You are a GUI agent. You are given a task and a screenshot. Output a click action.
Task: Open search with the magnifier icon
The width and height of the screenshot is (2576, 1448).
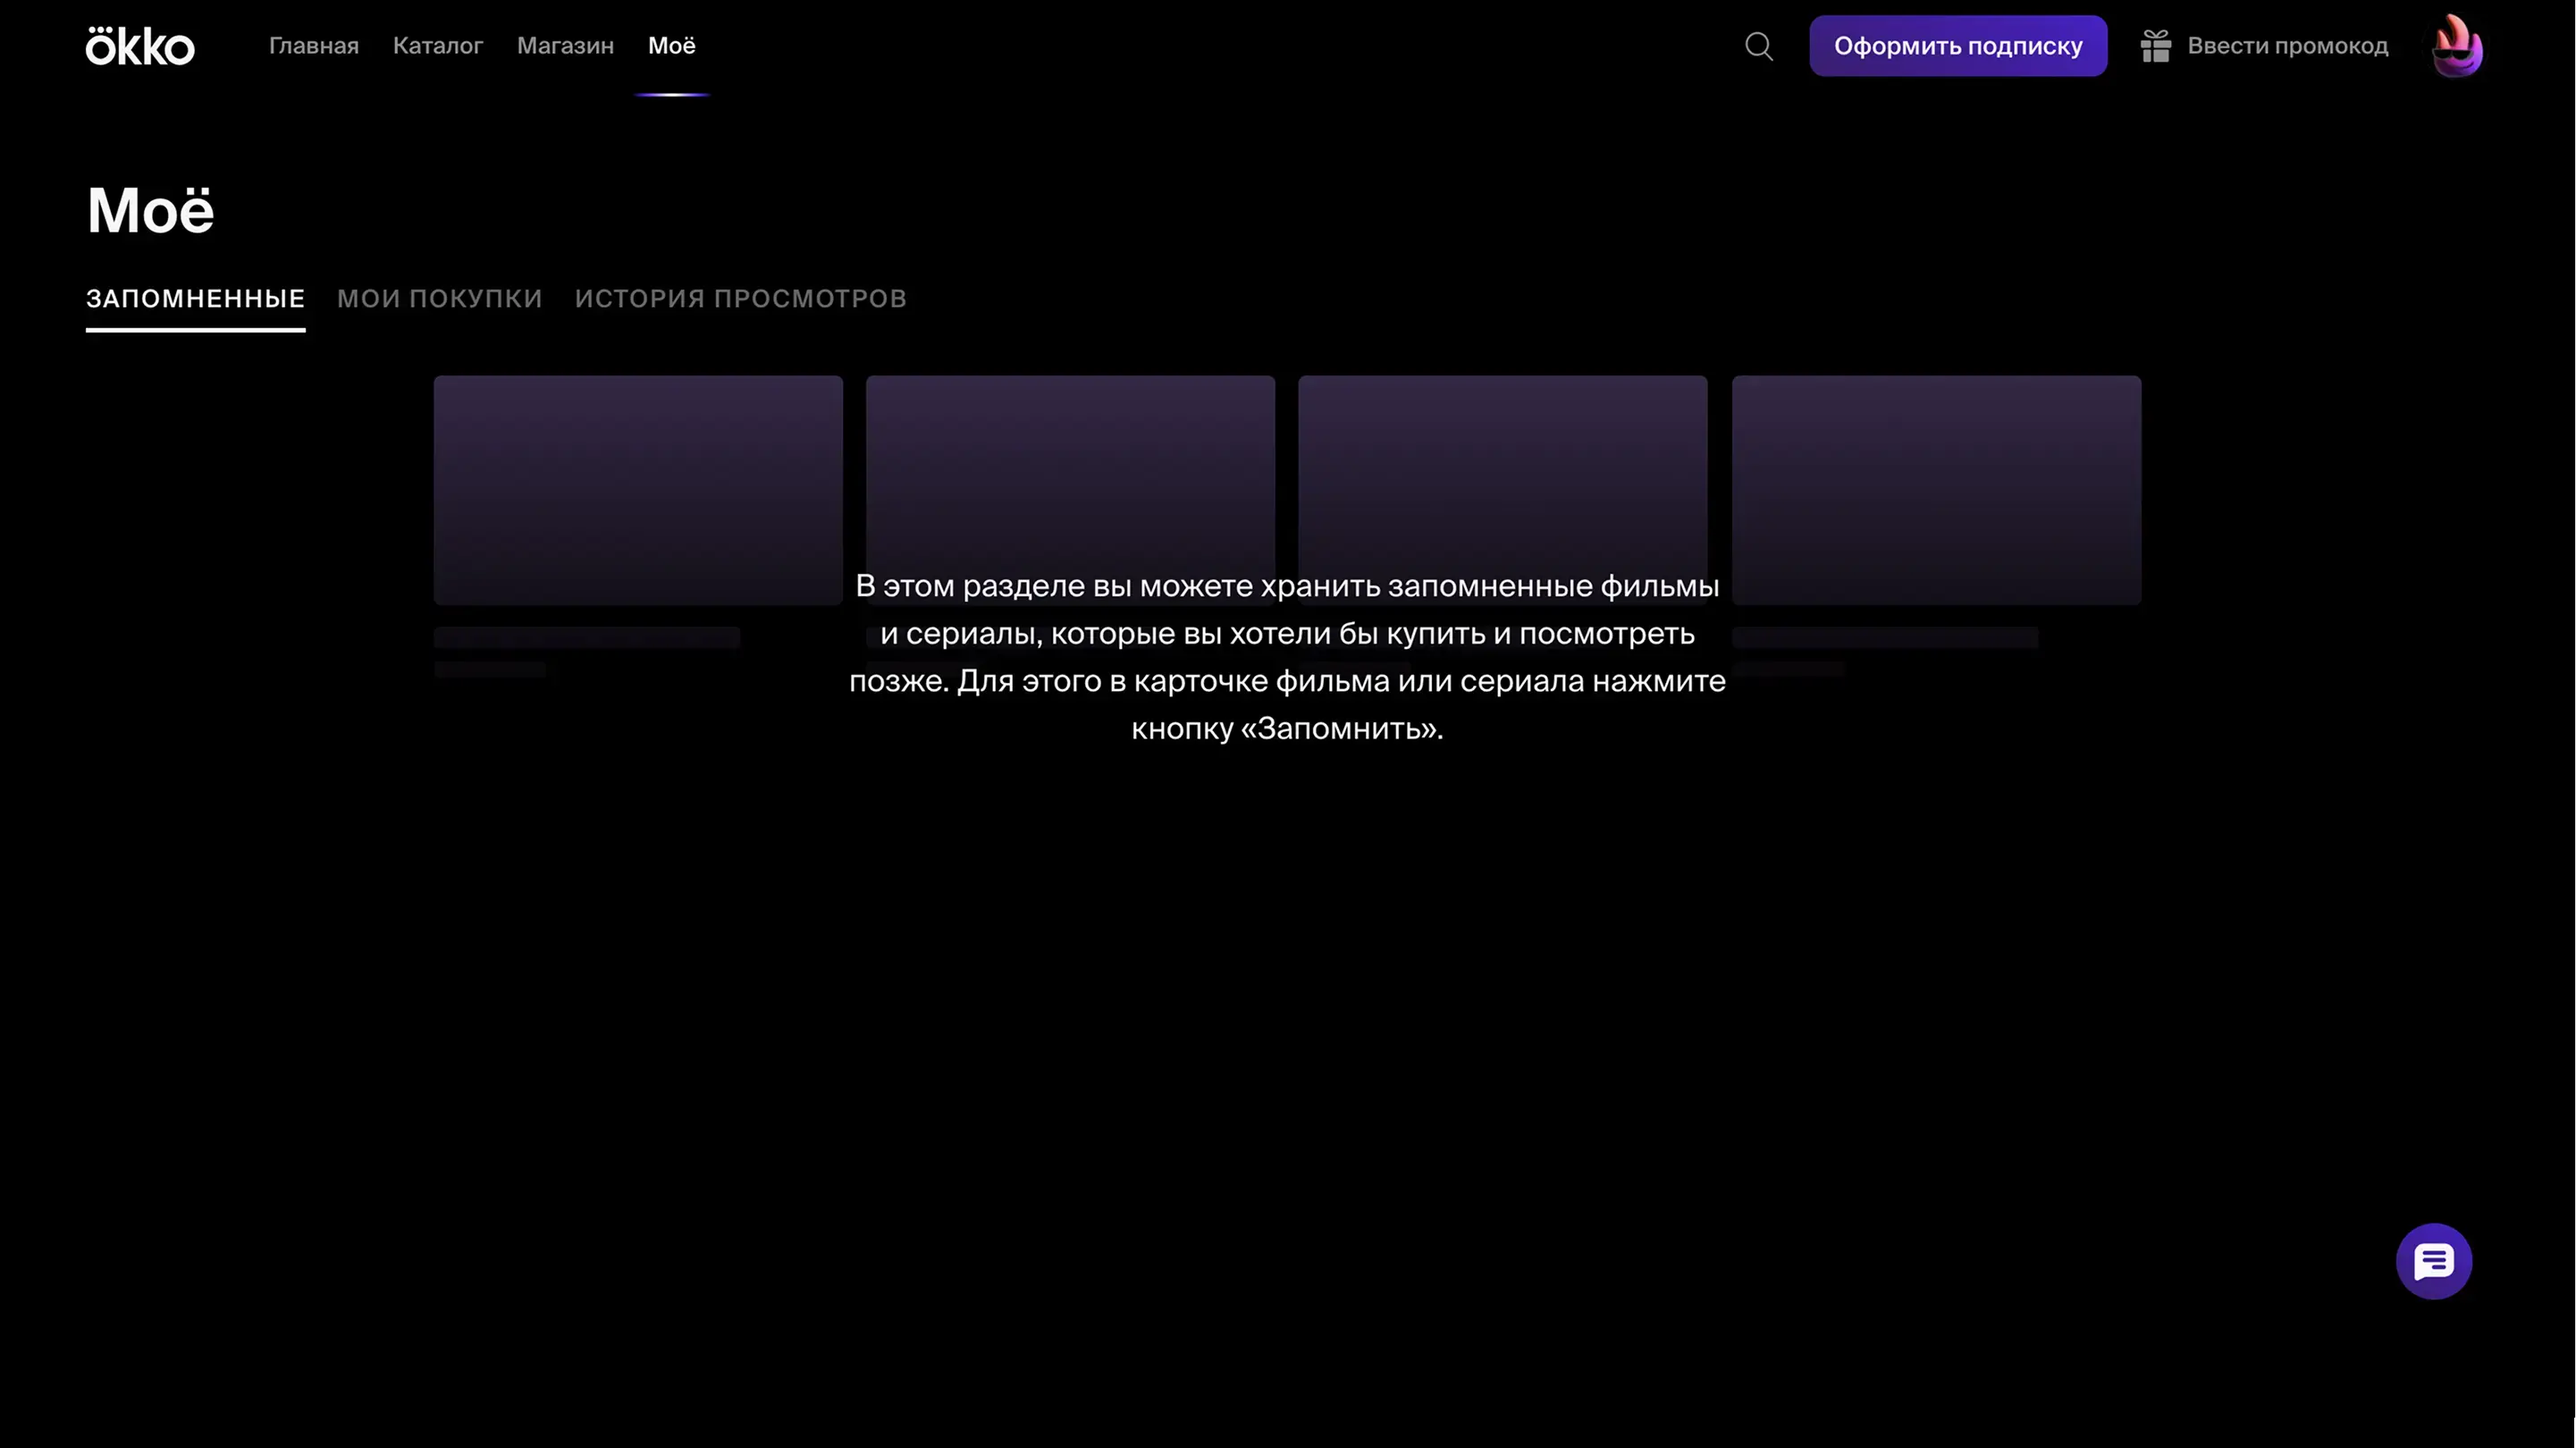coord(1759,46)
